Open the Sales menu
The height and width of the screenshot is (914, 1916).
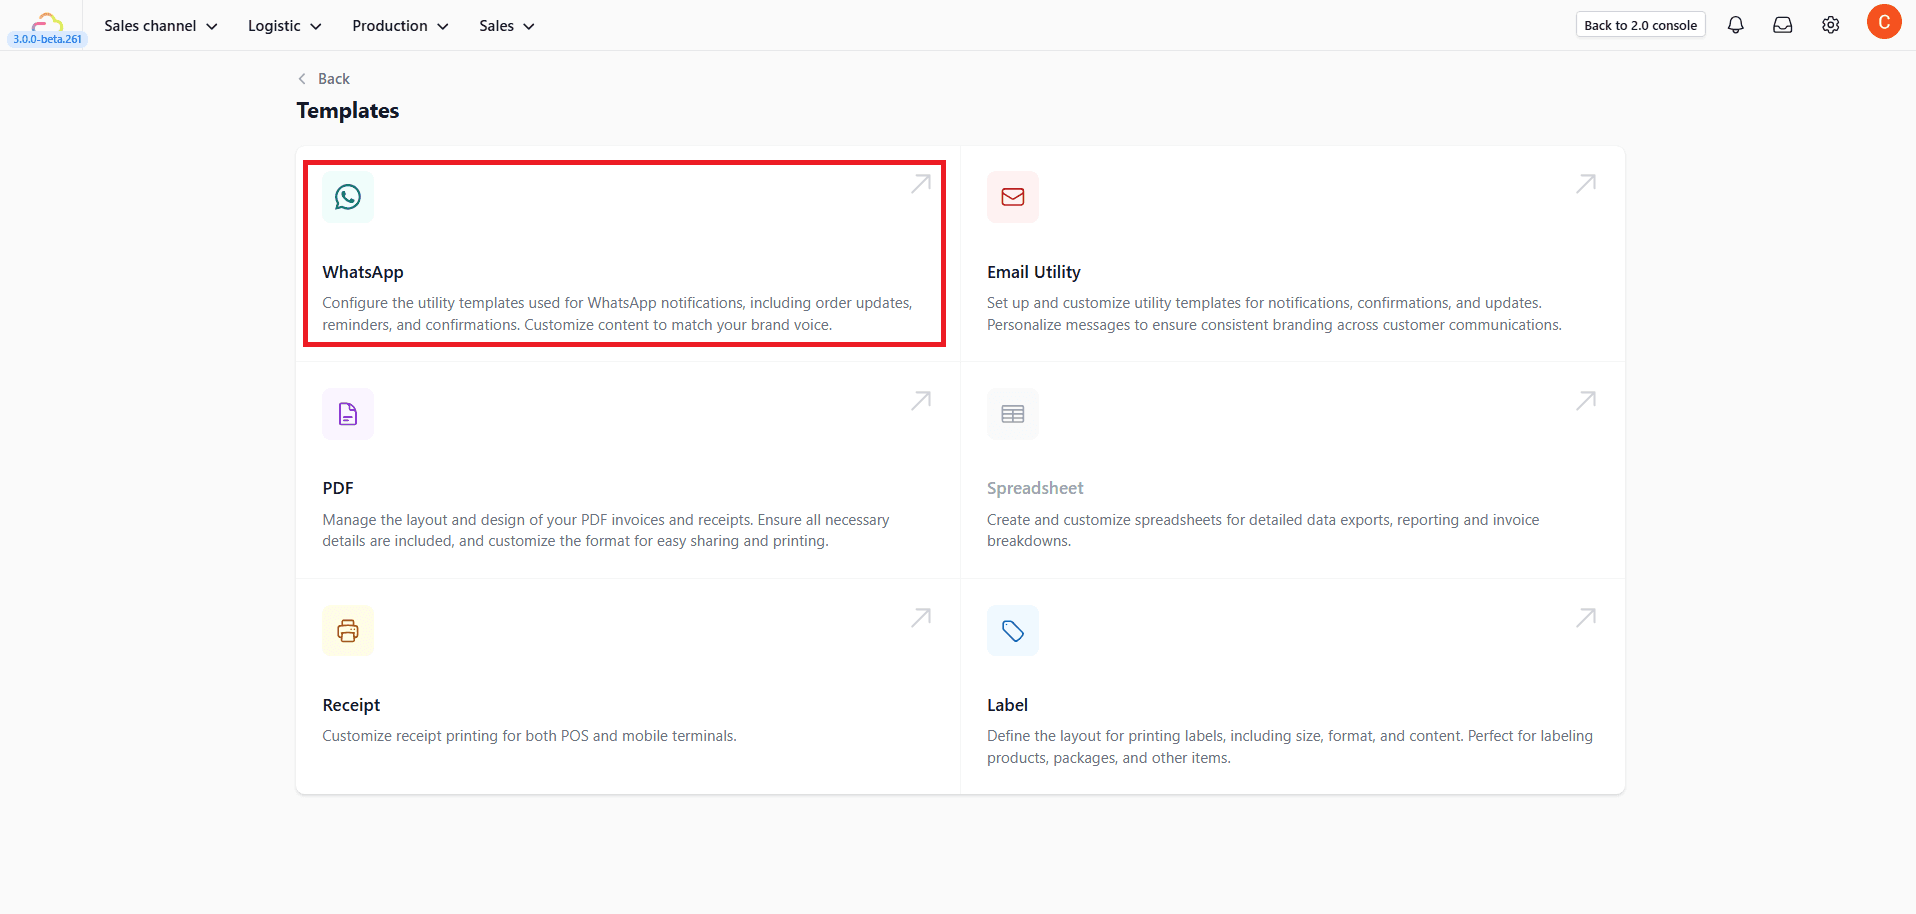506,26
